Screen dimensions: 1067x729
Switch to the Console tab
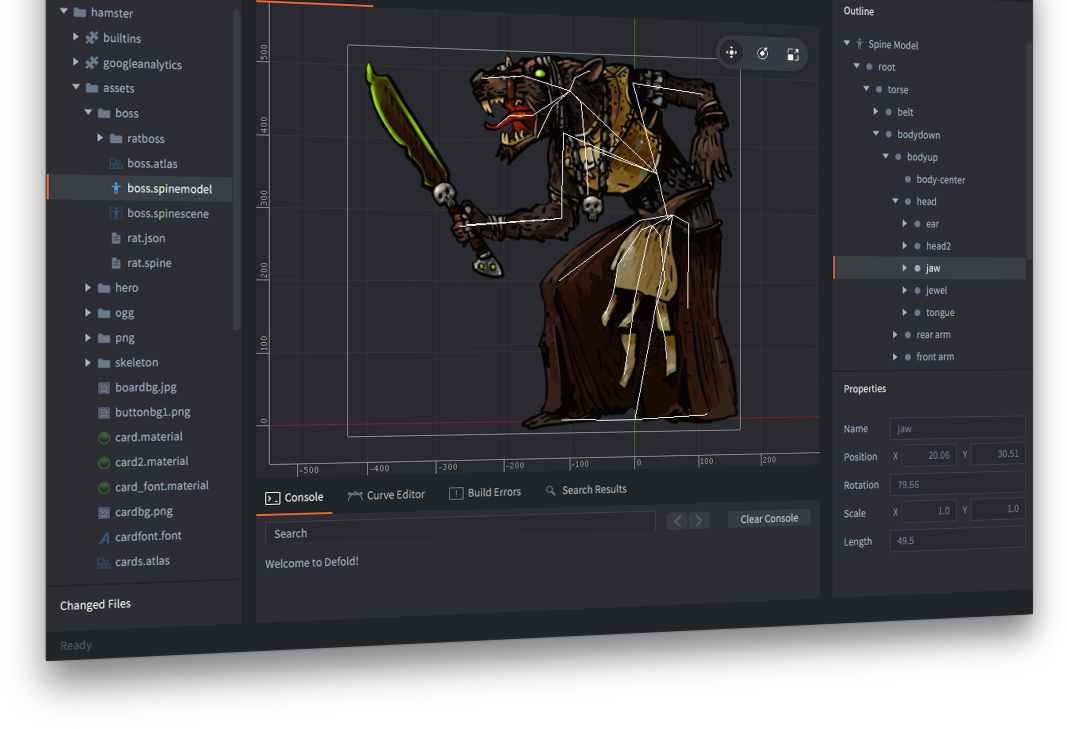pos(295,498)
